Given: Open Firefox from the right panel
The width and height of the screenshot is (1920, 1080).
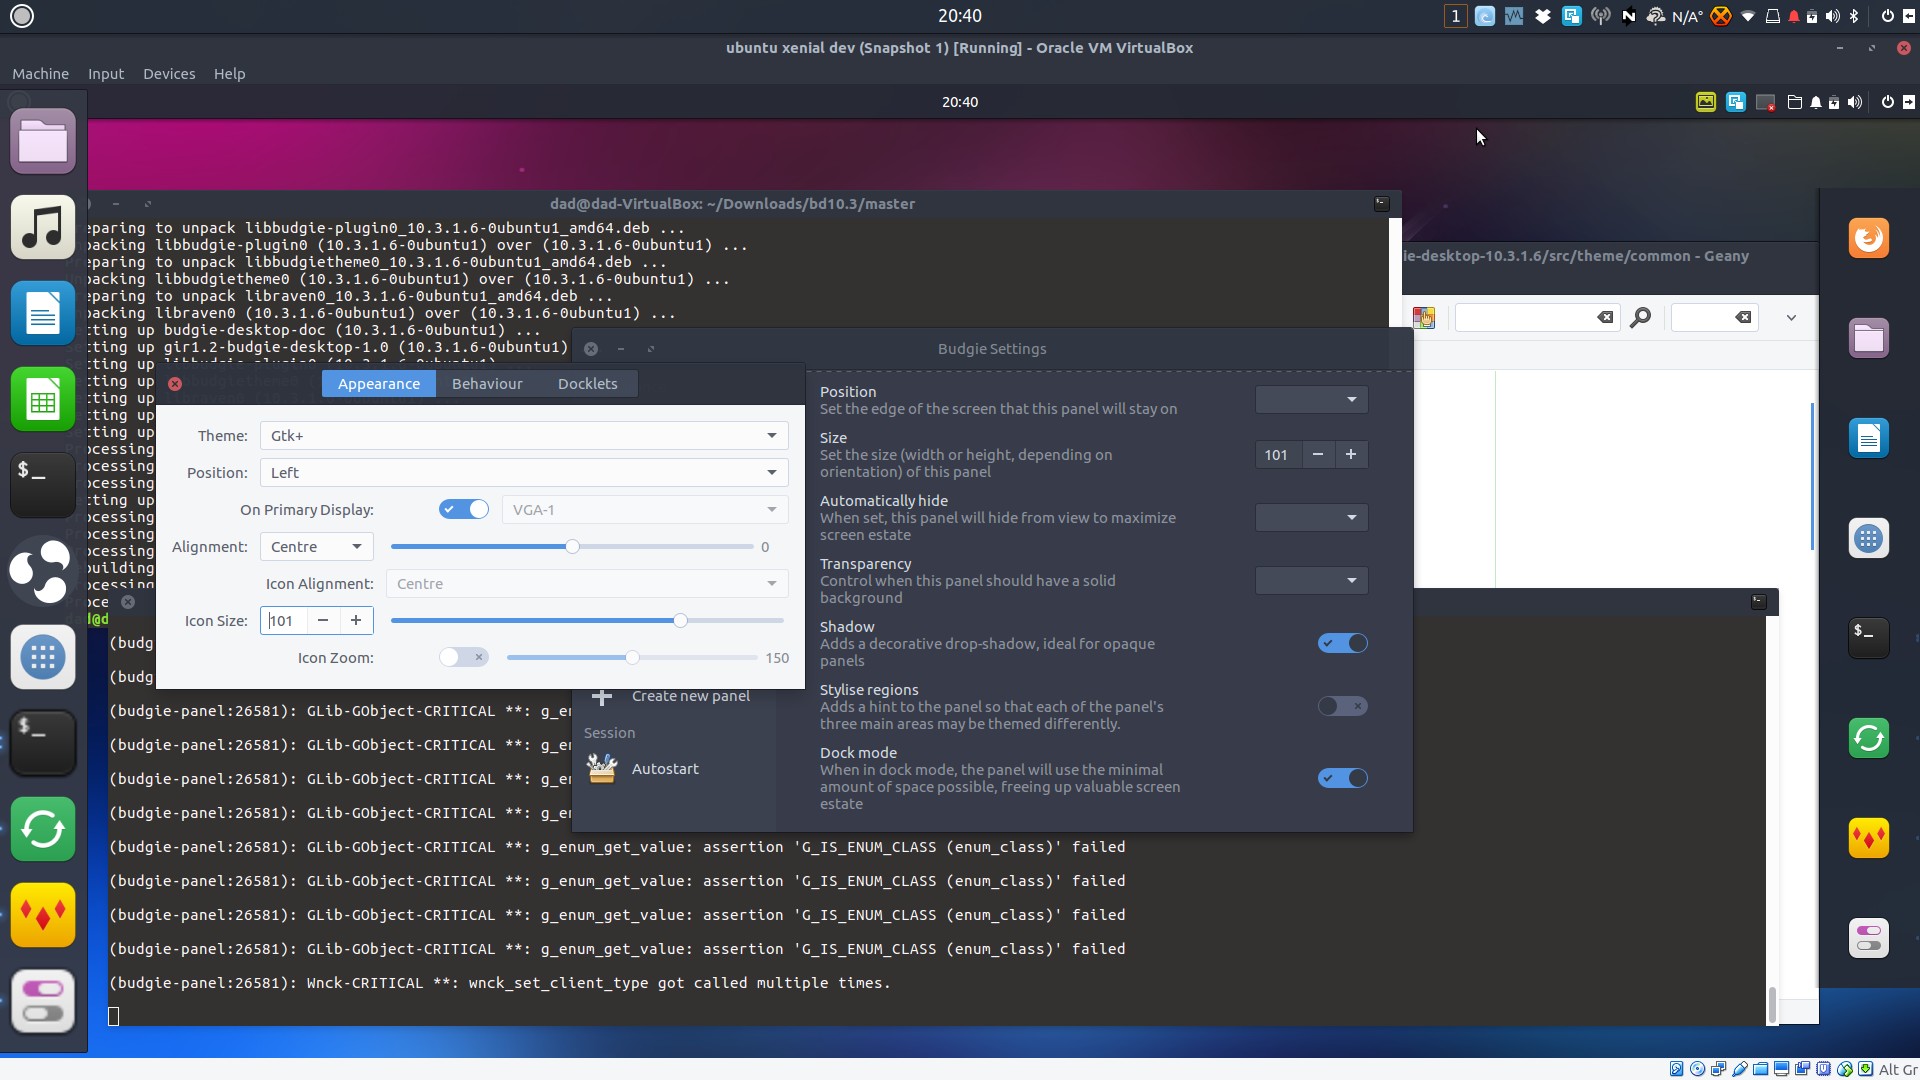Looking at the screenshot, I should click(1868, 238).
